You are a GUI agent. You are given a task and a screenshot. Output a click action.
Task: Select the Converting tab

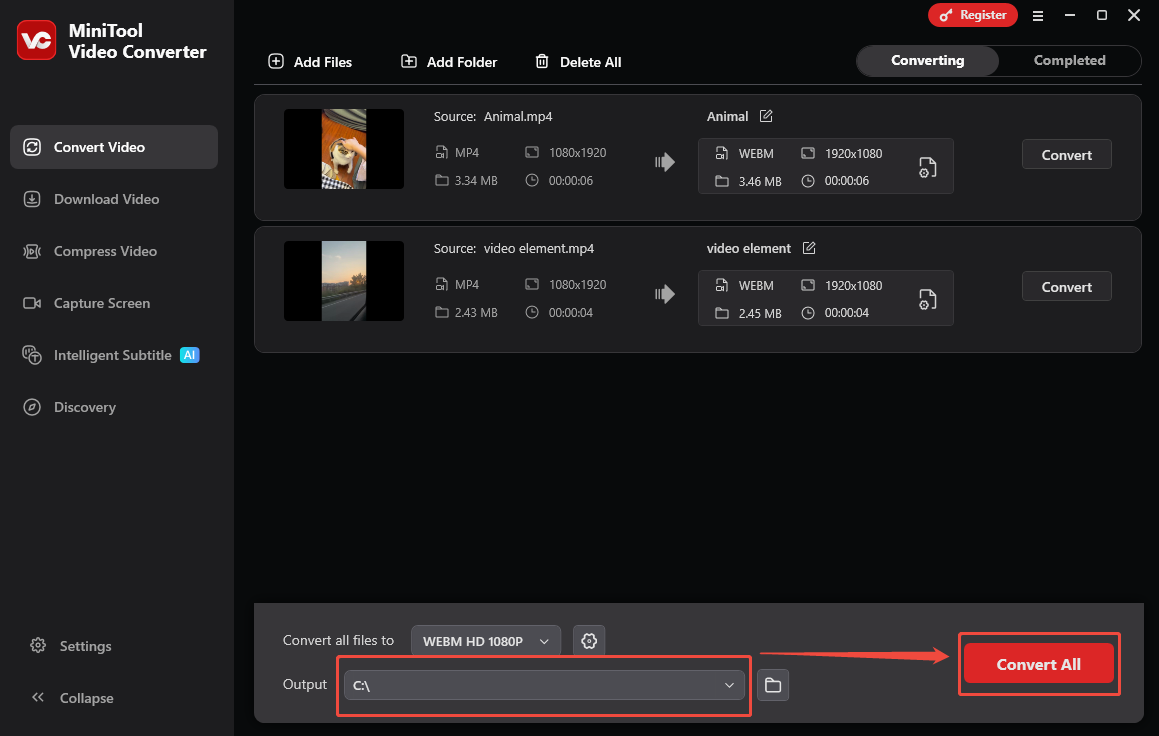[926, 60]
